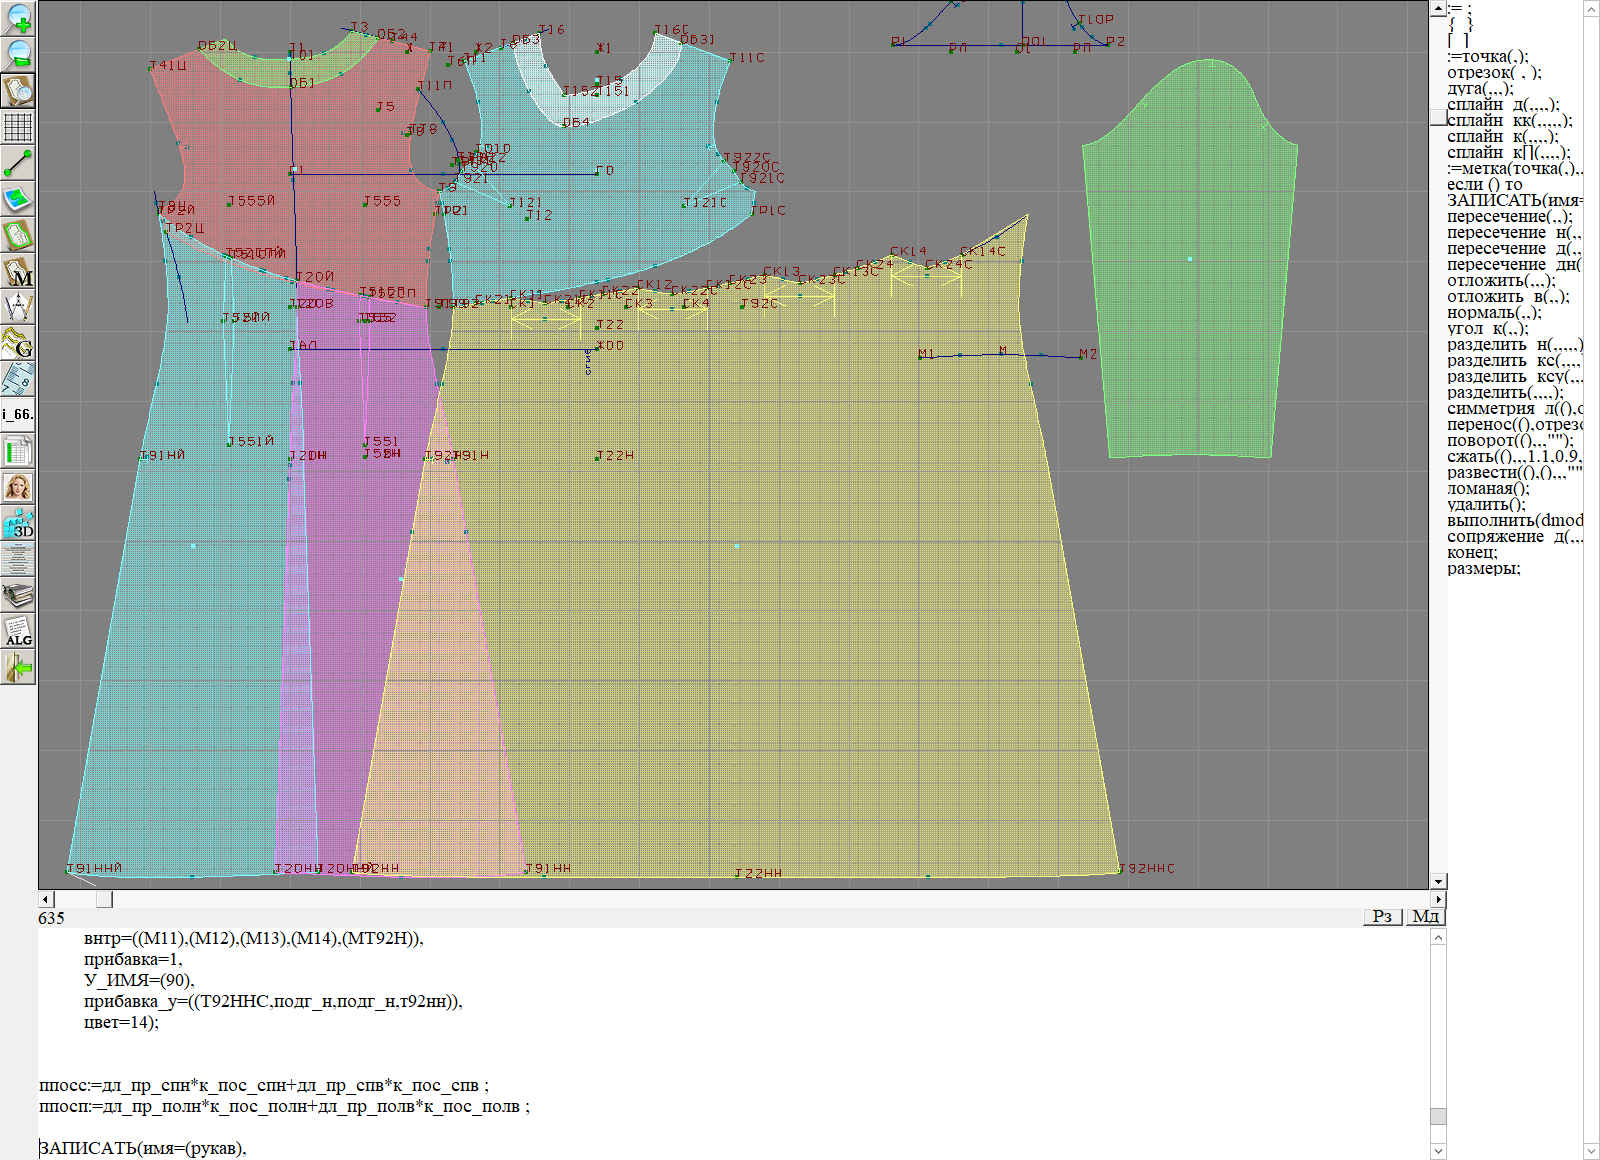The height and width of the screenshot is (1160, 1600).
Task: Toggle the grid display icon
Action: [x=18, y=127]
